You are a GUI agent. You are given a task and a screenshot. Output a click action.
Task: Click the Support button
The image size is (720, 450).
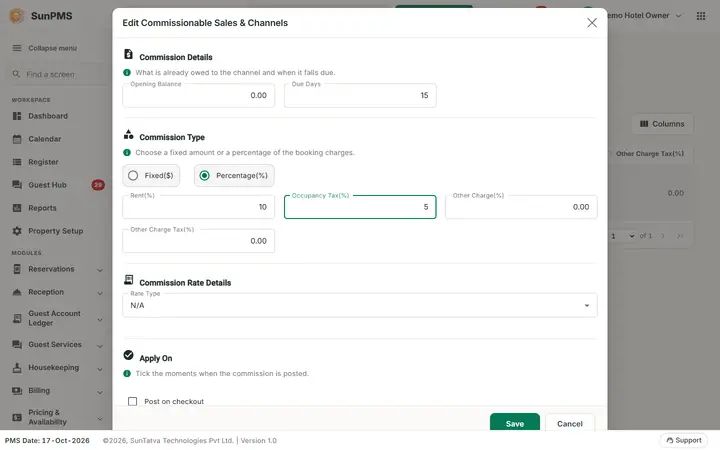(684, 440)
